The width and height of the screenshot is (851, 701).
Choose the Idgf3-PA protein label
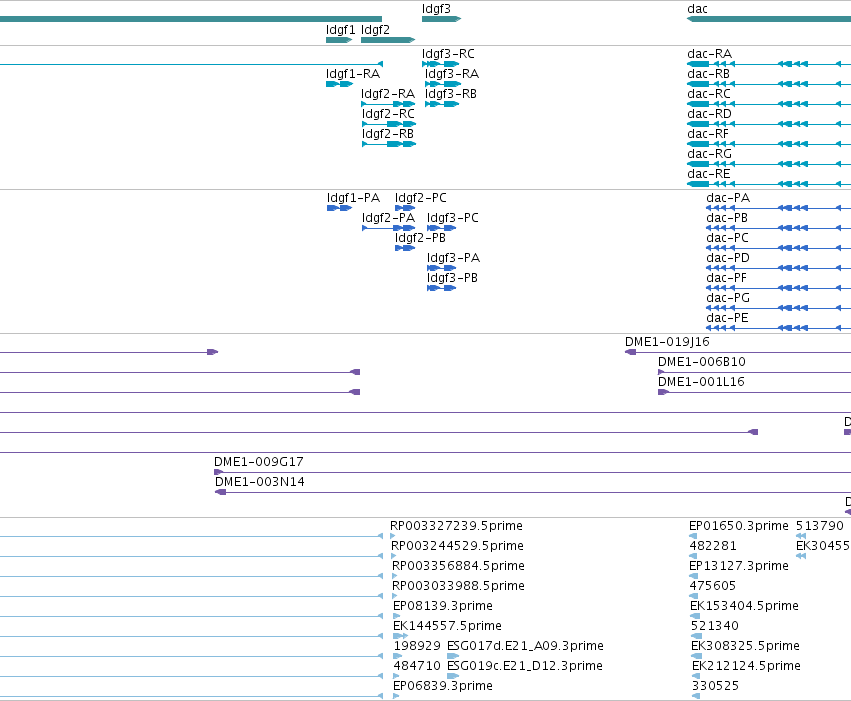(x=453, y=258)
